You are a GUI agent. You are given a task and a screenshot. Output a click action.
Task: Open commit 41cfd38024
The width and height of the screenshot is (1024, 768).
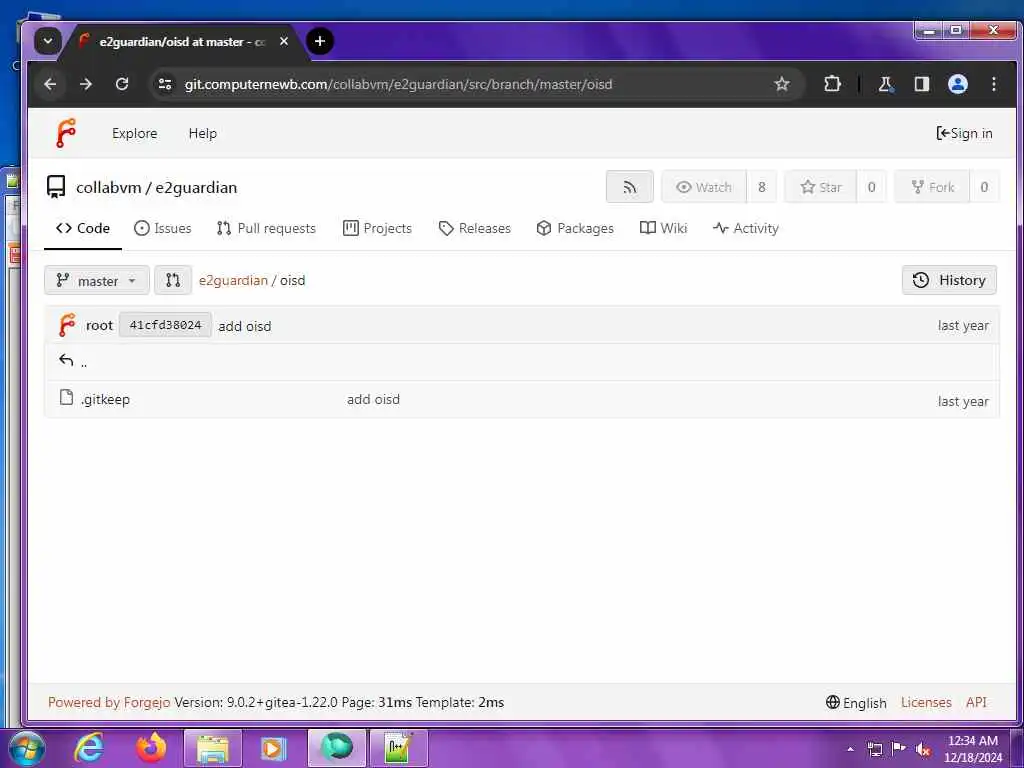tap(165, 325)
